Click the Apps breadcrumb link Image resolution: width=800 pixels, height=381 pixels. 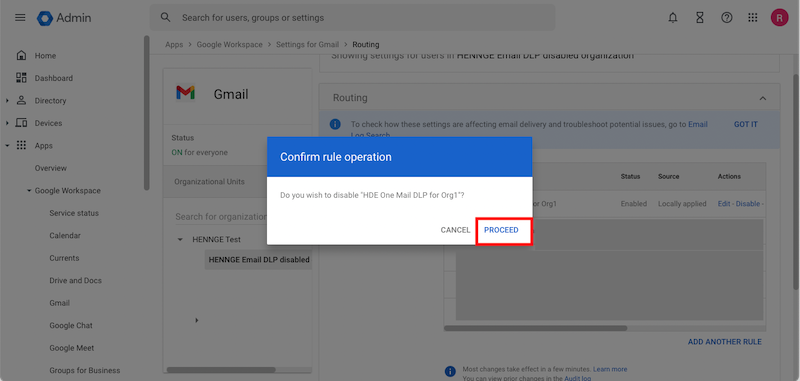tap(174, 44)
